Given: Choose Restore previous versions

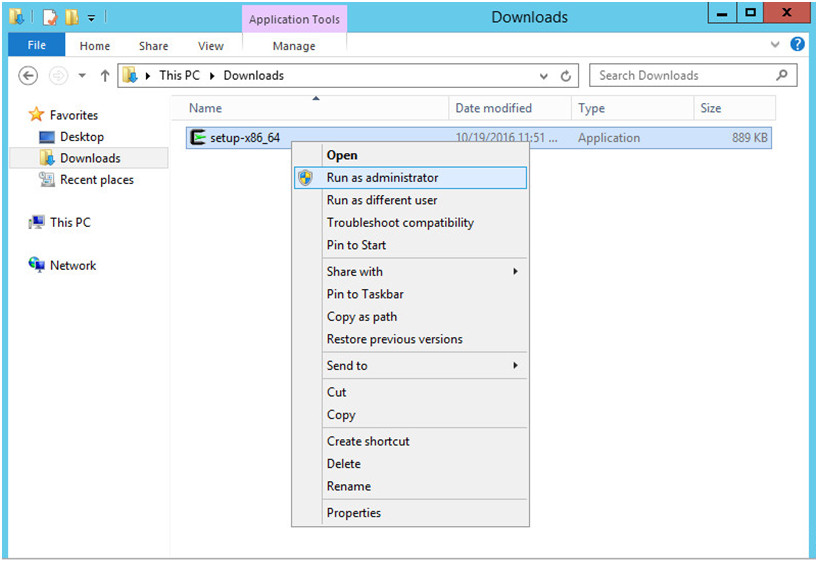Looking at the screenshot, I should [x=411, y=339].
